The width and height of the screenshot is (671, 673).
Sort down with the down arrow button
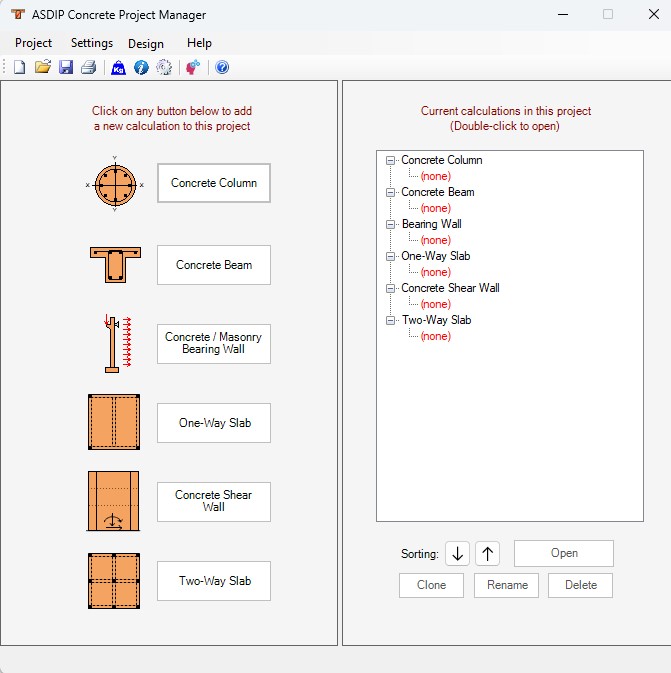point(457,553)
